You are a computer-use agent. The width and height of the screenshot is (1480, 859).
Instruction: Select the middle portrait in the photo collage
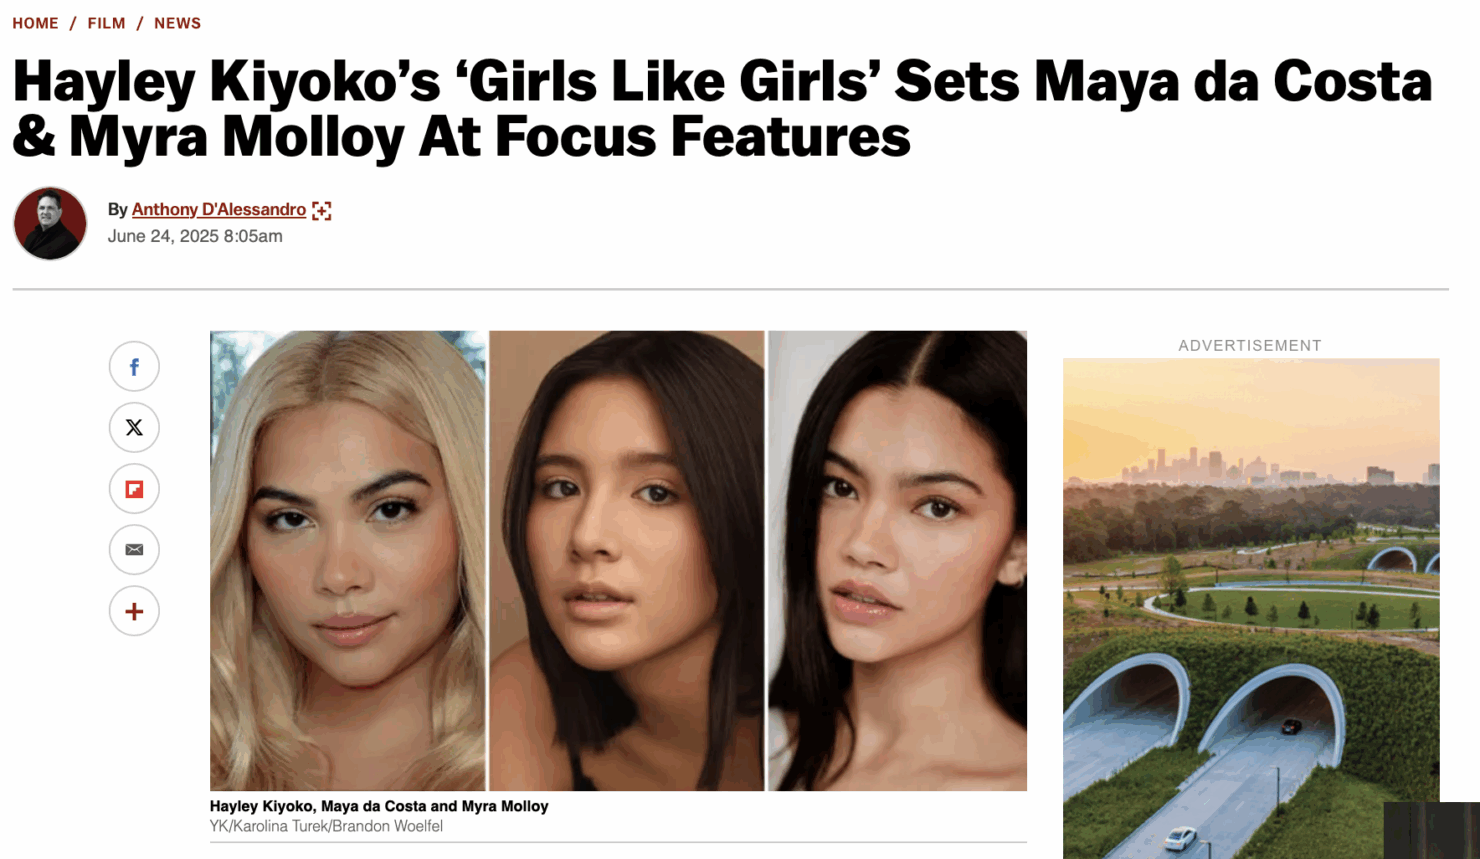point(626,560)
